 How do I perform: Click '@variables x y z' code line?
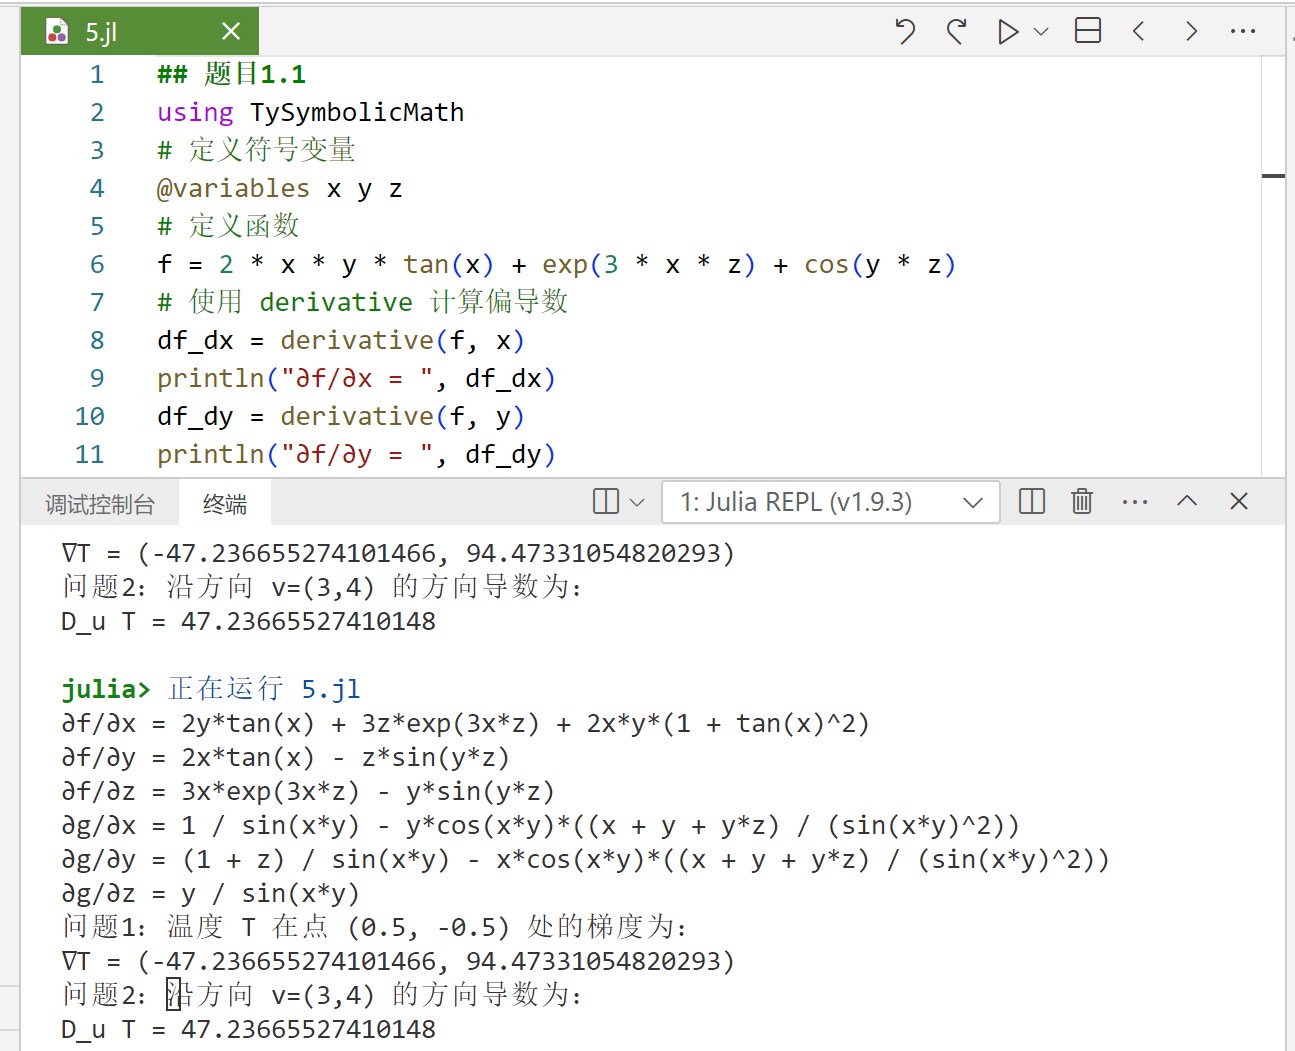coord(280,188)
